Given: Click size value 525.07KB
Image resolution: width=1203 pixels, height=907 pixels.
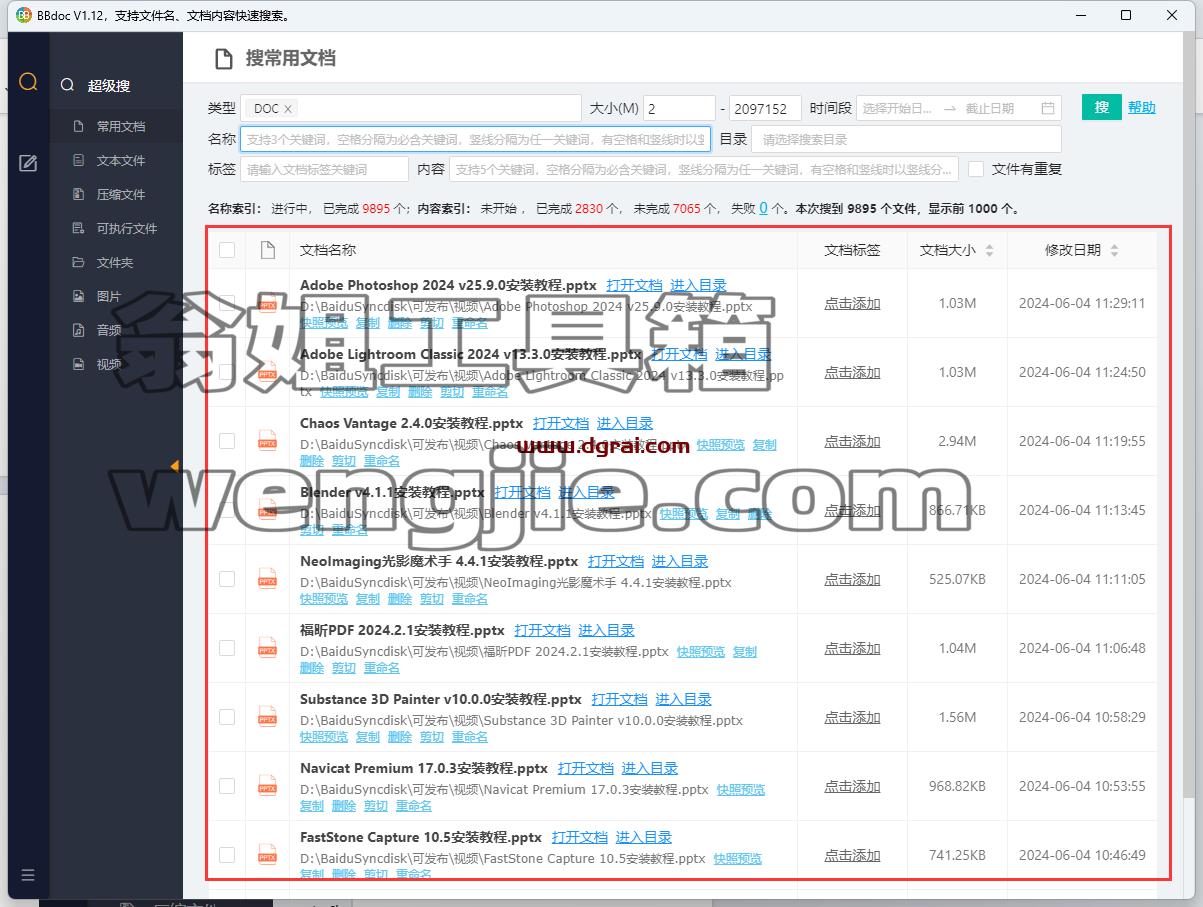Looking at the screenshot, I should (957, 579).
